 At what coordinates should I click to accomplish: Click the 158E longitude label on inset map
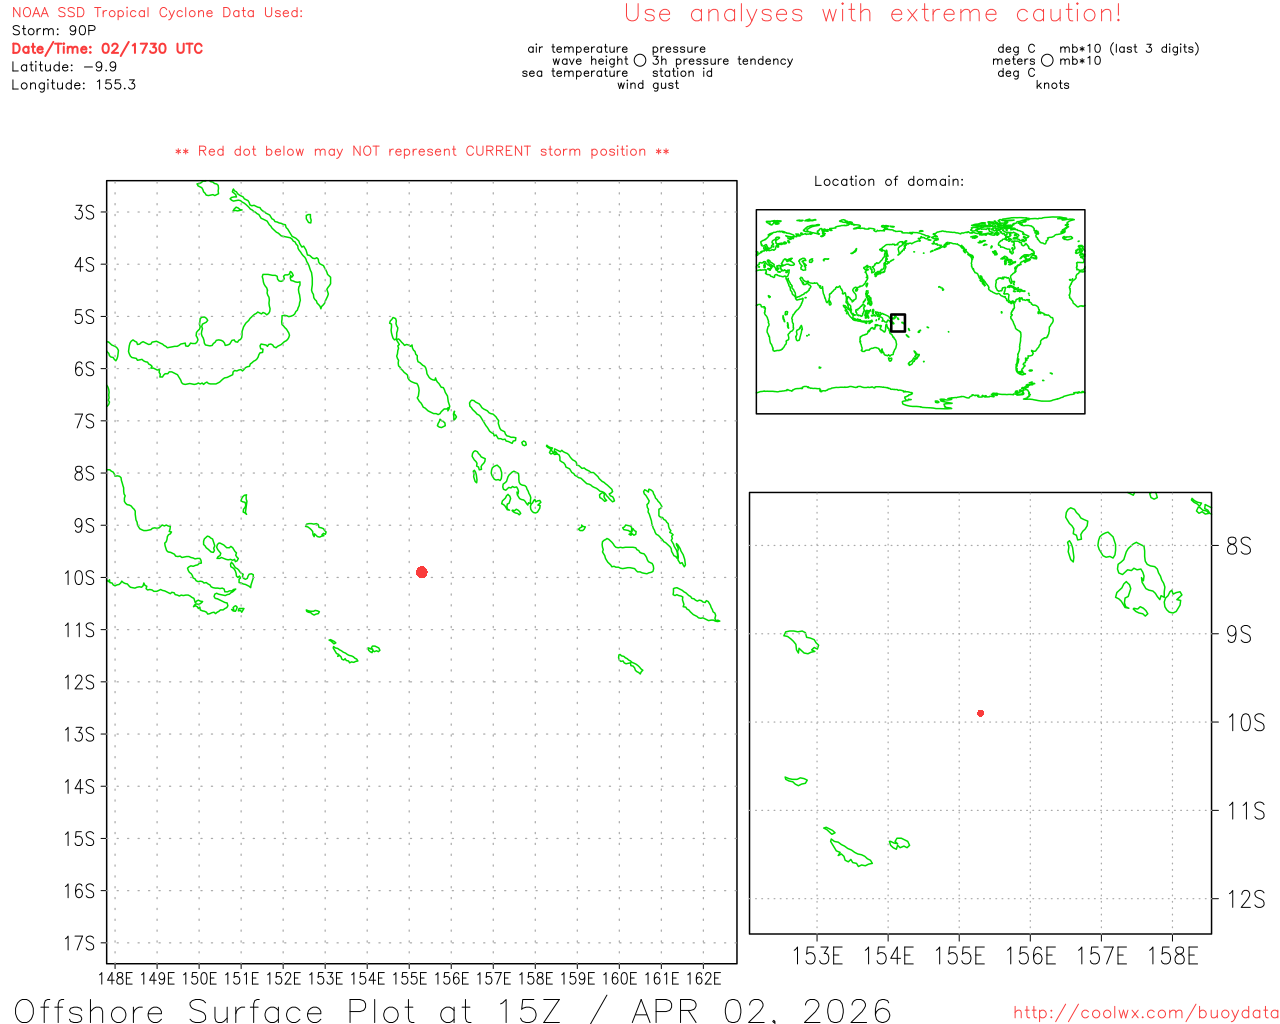(x=1172, y=957)
